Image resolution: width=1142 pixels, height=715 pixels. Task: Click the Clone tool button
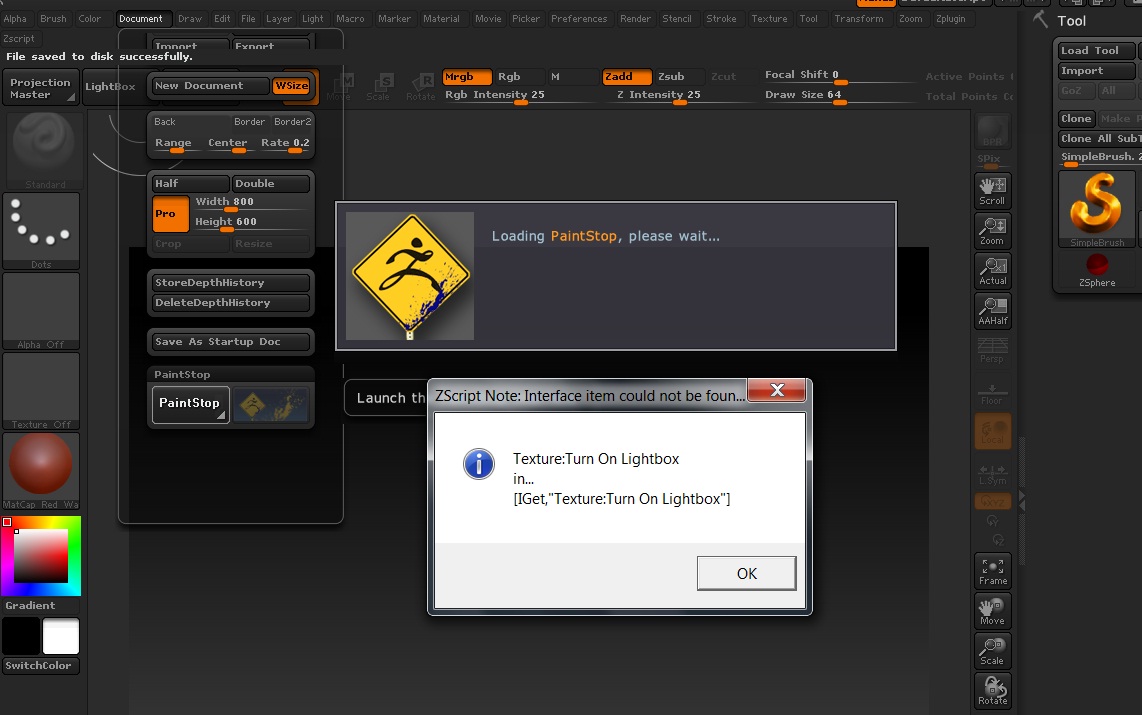click(x=1076, y=119)
